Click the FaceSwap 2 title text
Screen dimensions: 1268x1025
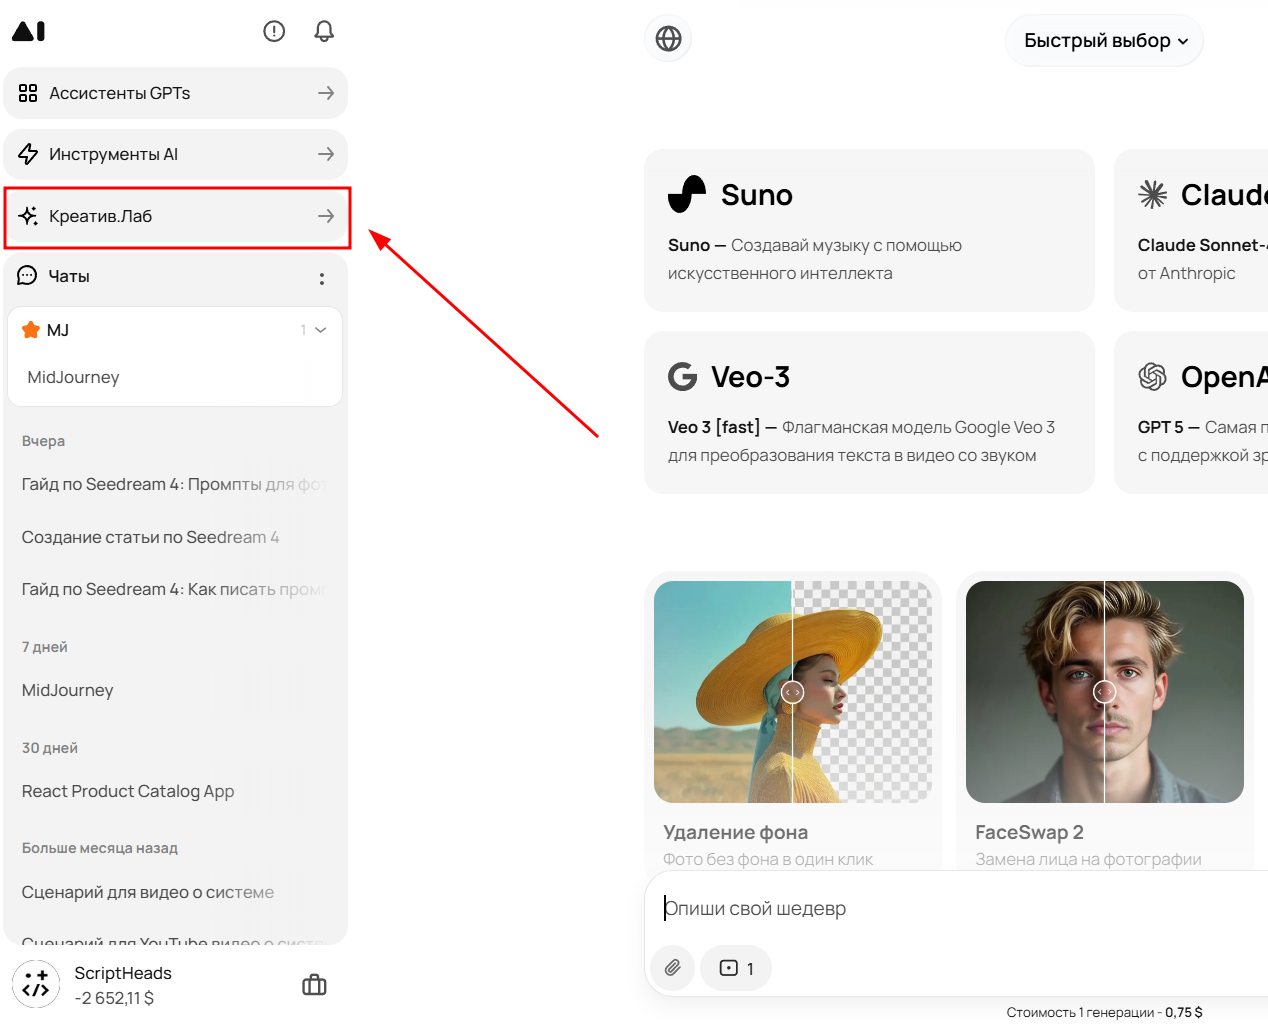1029,832
